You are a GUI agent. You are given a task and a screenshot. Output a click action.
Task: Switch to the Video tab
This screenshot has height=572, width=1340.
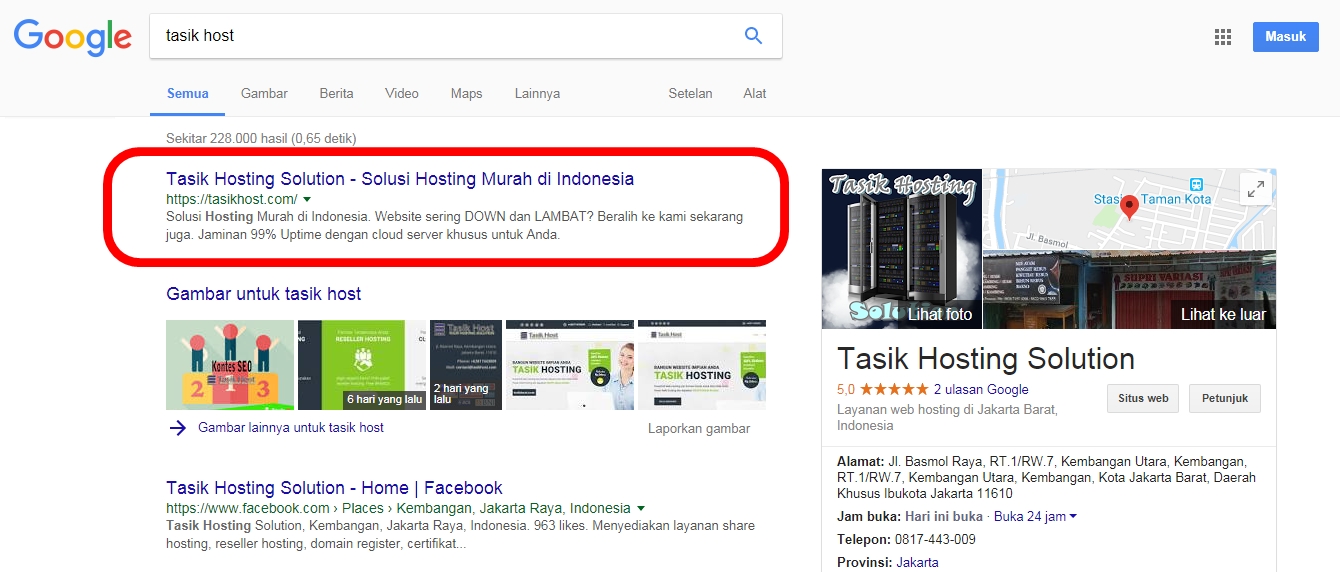click(402, 93)
